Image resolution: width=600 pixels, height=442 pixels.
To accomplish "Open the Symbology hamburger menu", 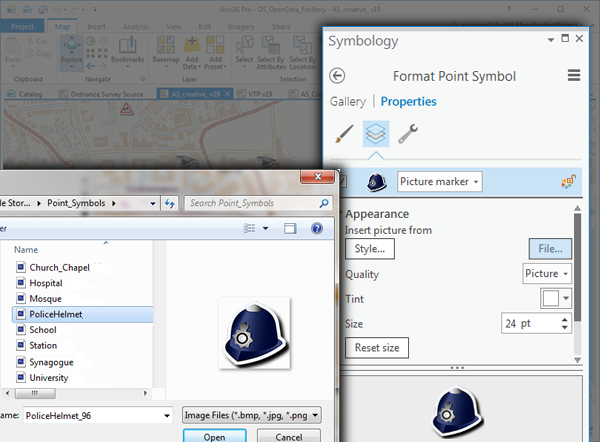I will click(x=574, y=75).
